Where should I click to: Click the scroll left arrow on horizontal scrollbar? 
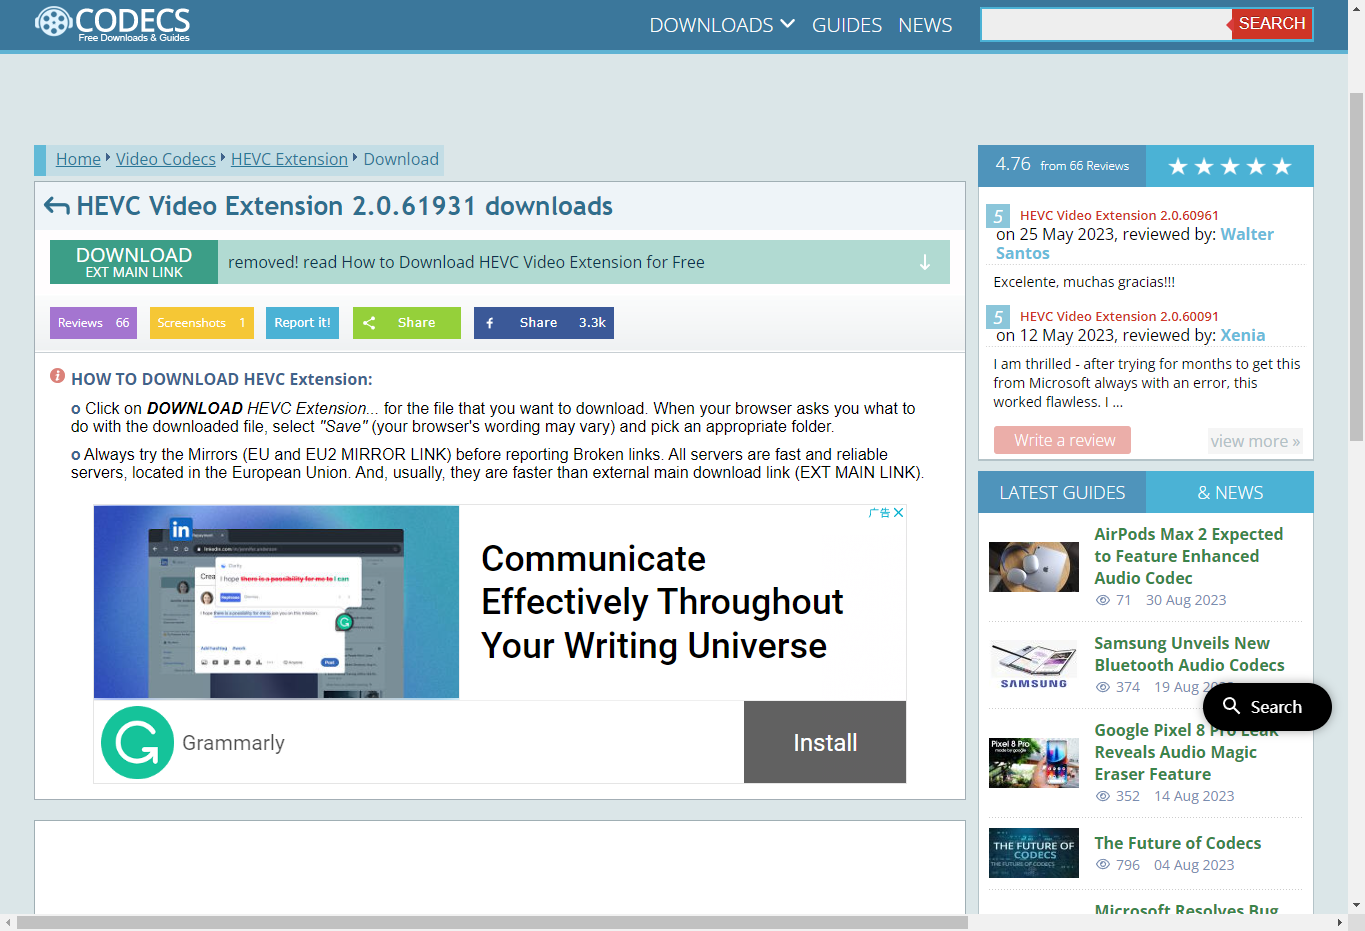[8, 923]
